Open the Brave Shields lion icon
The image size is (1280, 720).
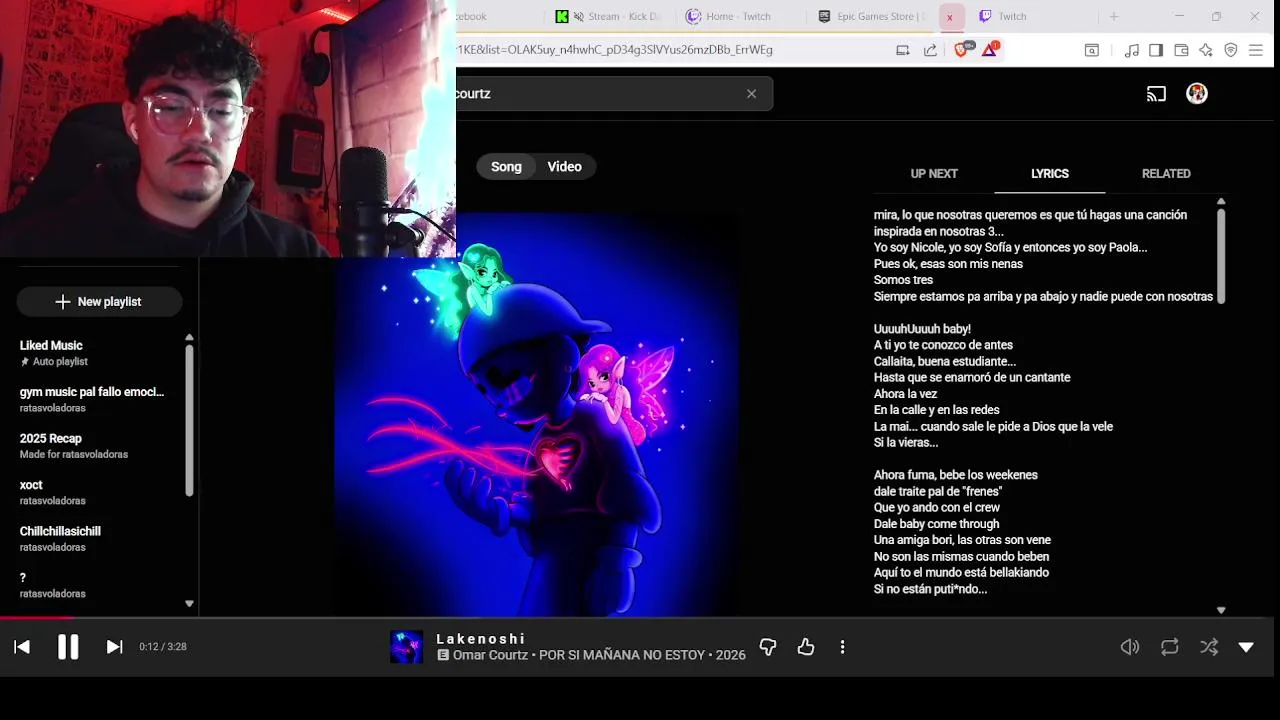[962, 49]
